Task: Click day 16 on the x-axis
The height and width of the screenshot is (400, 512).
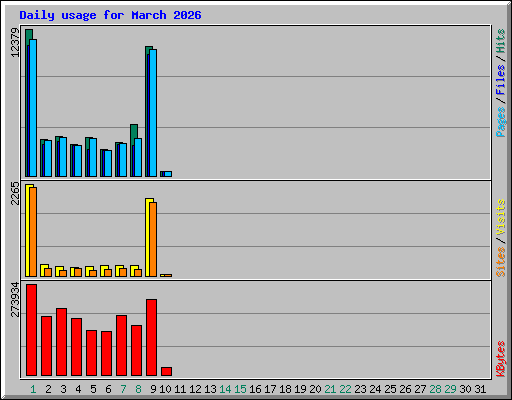Action: click(x=255, y=389)
